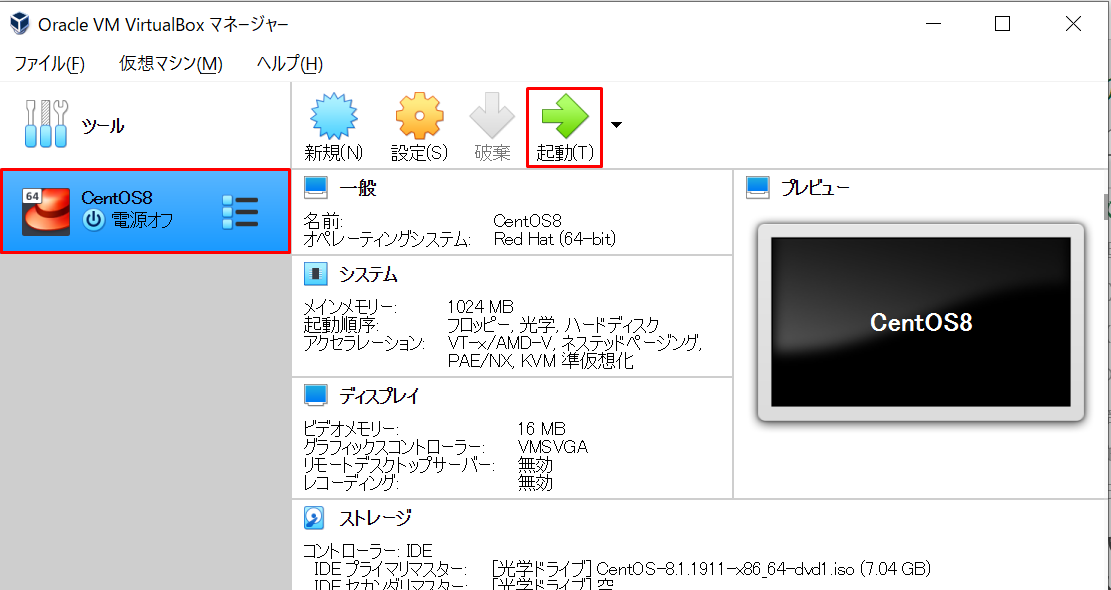This screenshot has width=1111, height=590.
Task: Click the grayed-out 破棄 discard icon
Action: click(491, 116)
